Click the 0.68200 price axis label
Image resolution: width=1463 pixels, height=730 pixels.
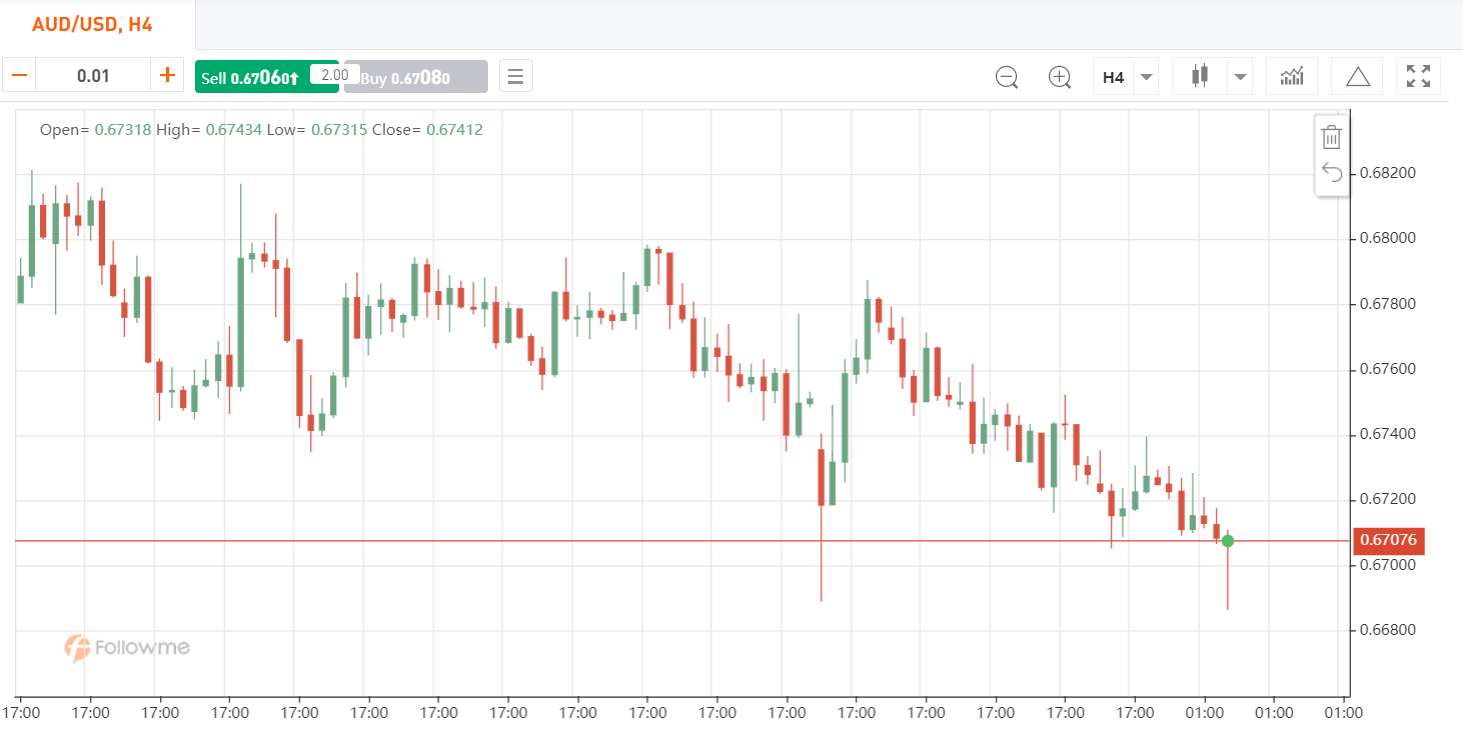point(1388,173)
